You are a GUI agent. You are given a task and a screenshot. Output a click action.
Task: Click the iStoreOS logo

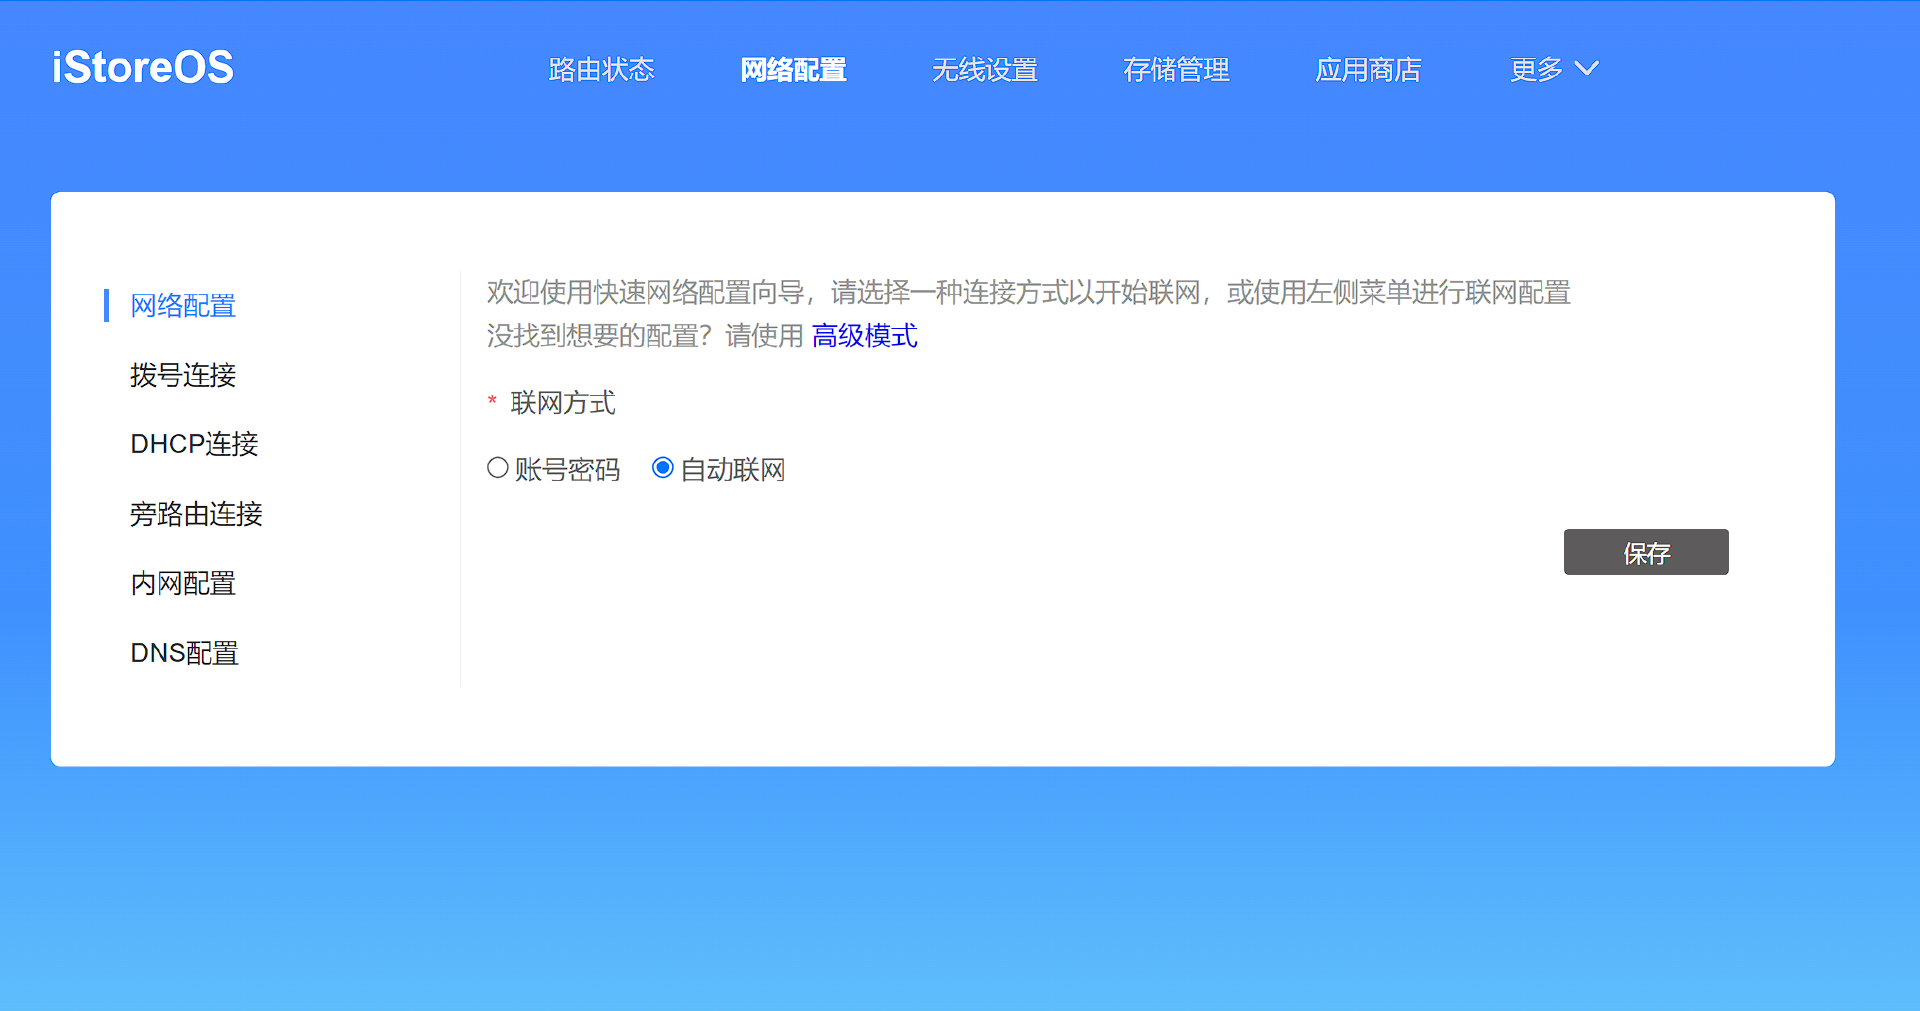pyautogui.click(x=142, y=67)
